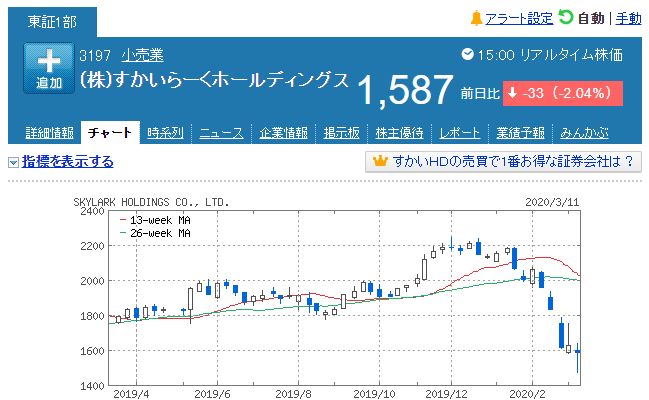Click the 2020/2 x-axis label
This screenshot has height=400, width=649.
[527, 394]
